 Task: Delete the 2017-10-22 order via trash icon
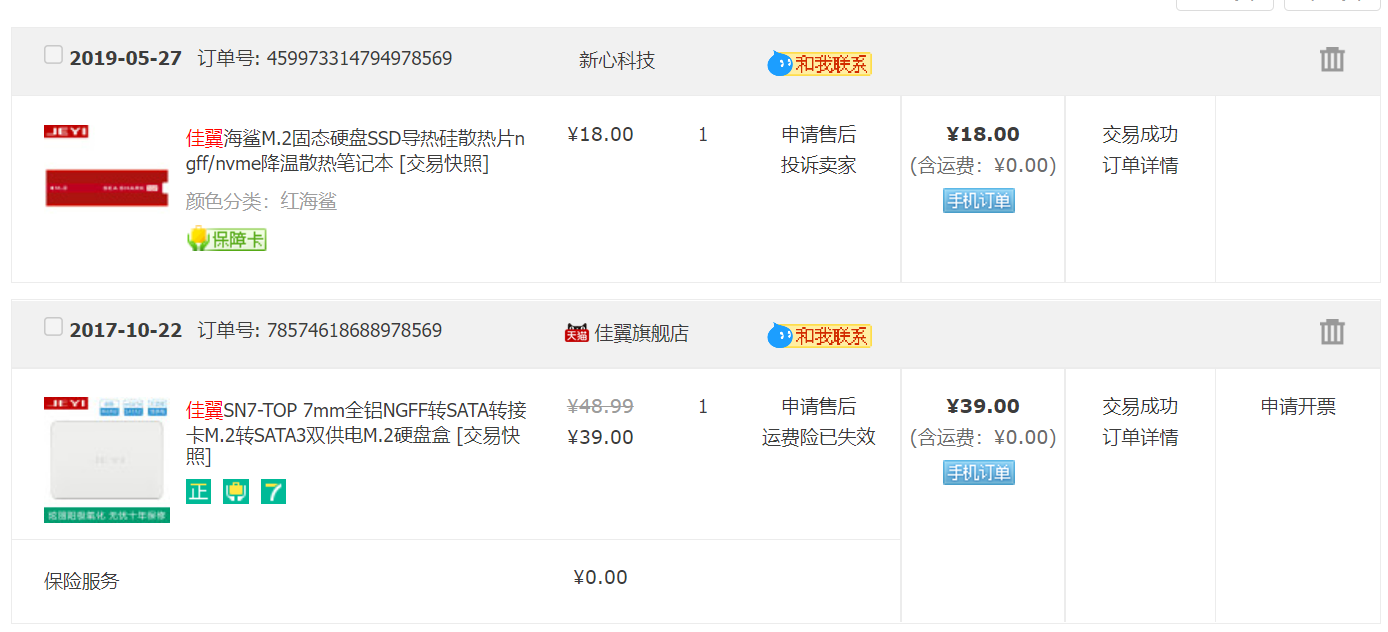[x=1332, y=331]
